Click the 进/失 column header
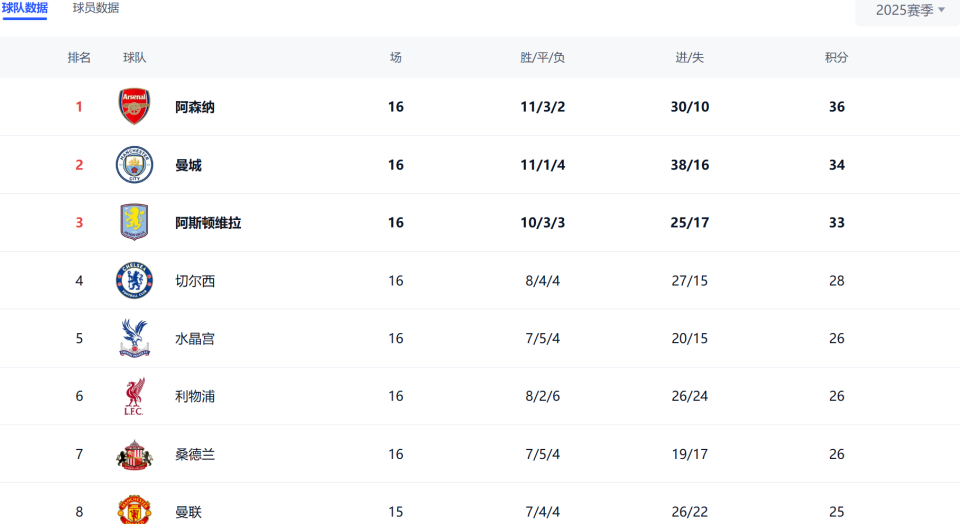This screenshot has width=960, height=524. pyautogui.click(x=690, y=58)
